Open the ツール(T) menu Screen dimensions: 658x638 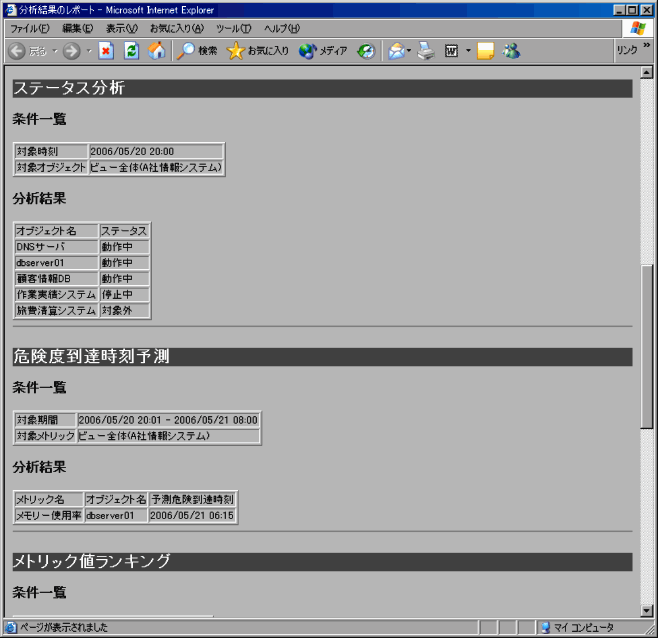click(233, 29)
